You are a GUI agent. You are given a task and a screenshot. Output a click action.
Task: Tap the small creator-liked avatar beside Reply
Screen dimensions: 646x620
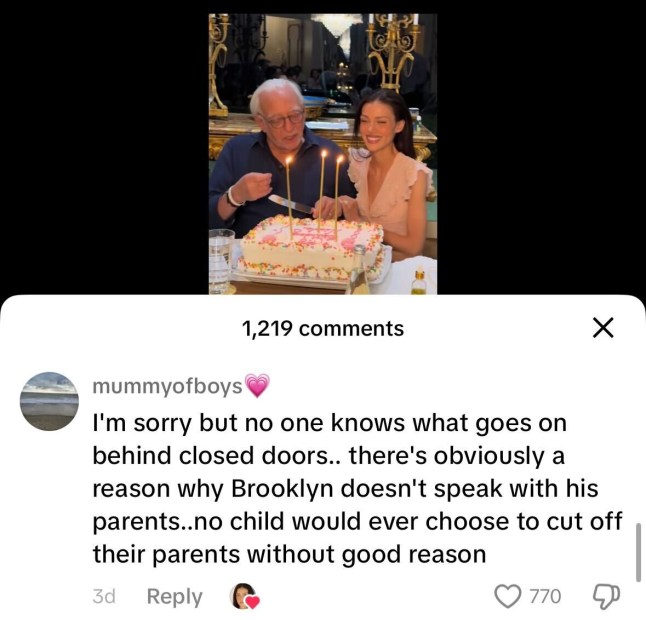click(x=244, y=596)
